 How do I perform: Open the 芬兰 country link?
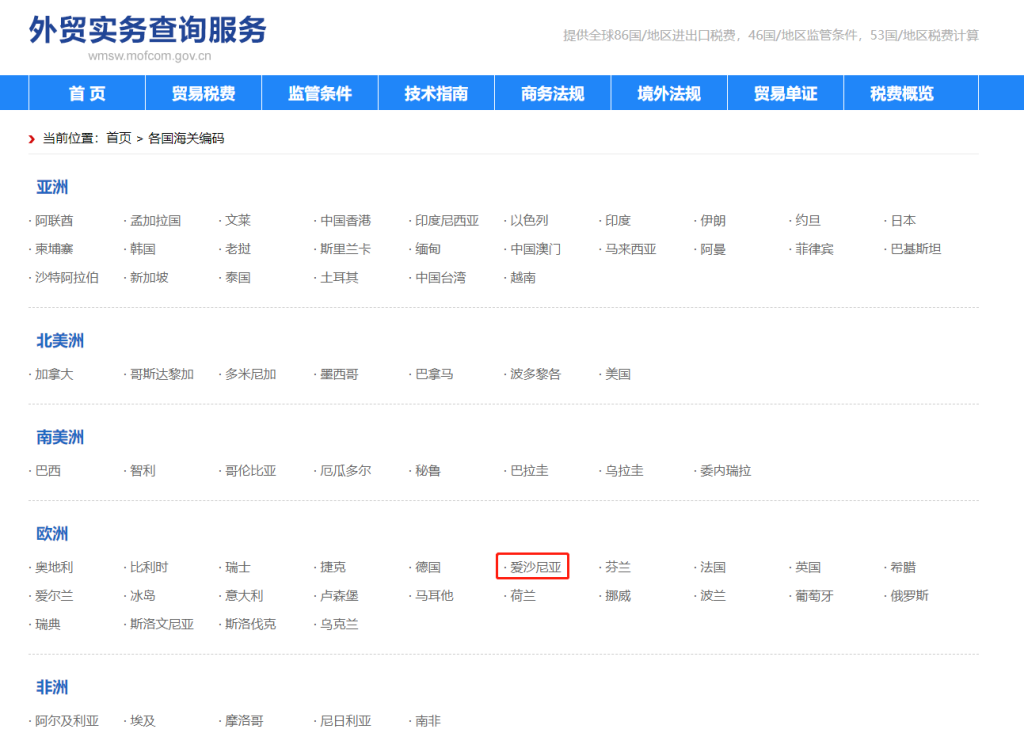(618, 568)
